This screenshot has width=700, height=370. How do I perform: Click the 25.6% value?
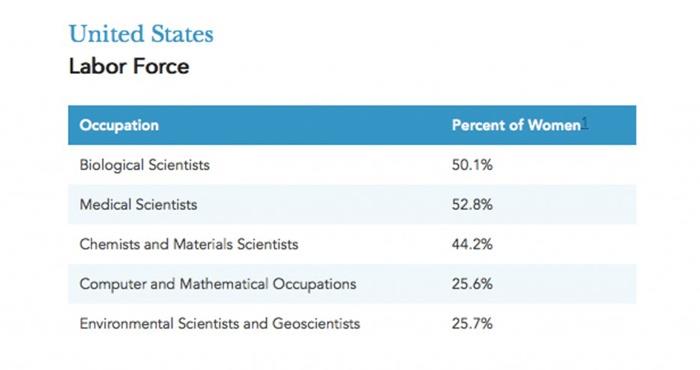pyautogui.click(x=472, y=284)
